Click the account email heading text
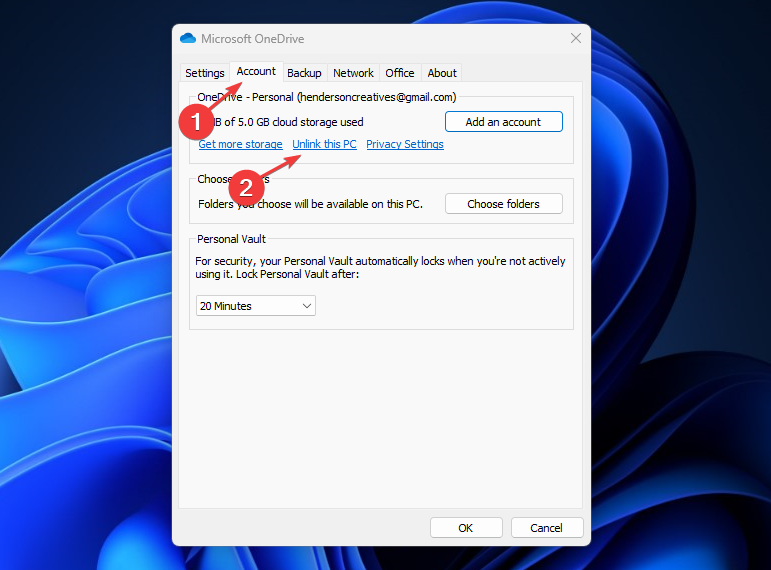The height and width of the screenshot is (570, 771). tap(327, 97)
